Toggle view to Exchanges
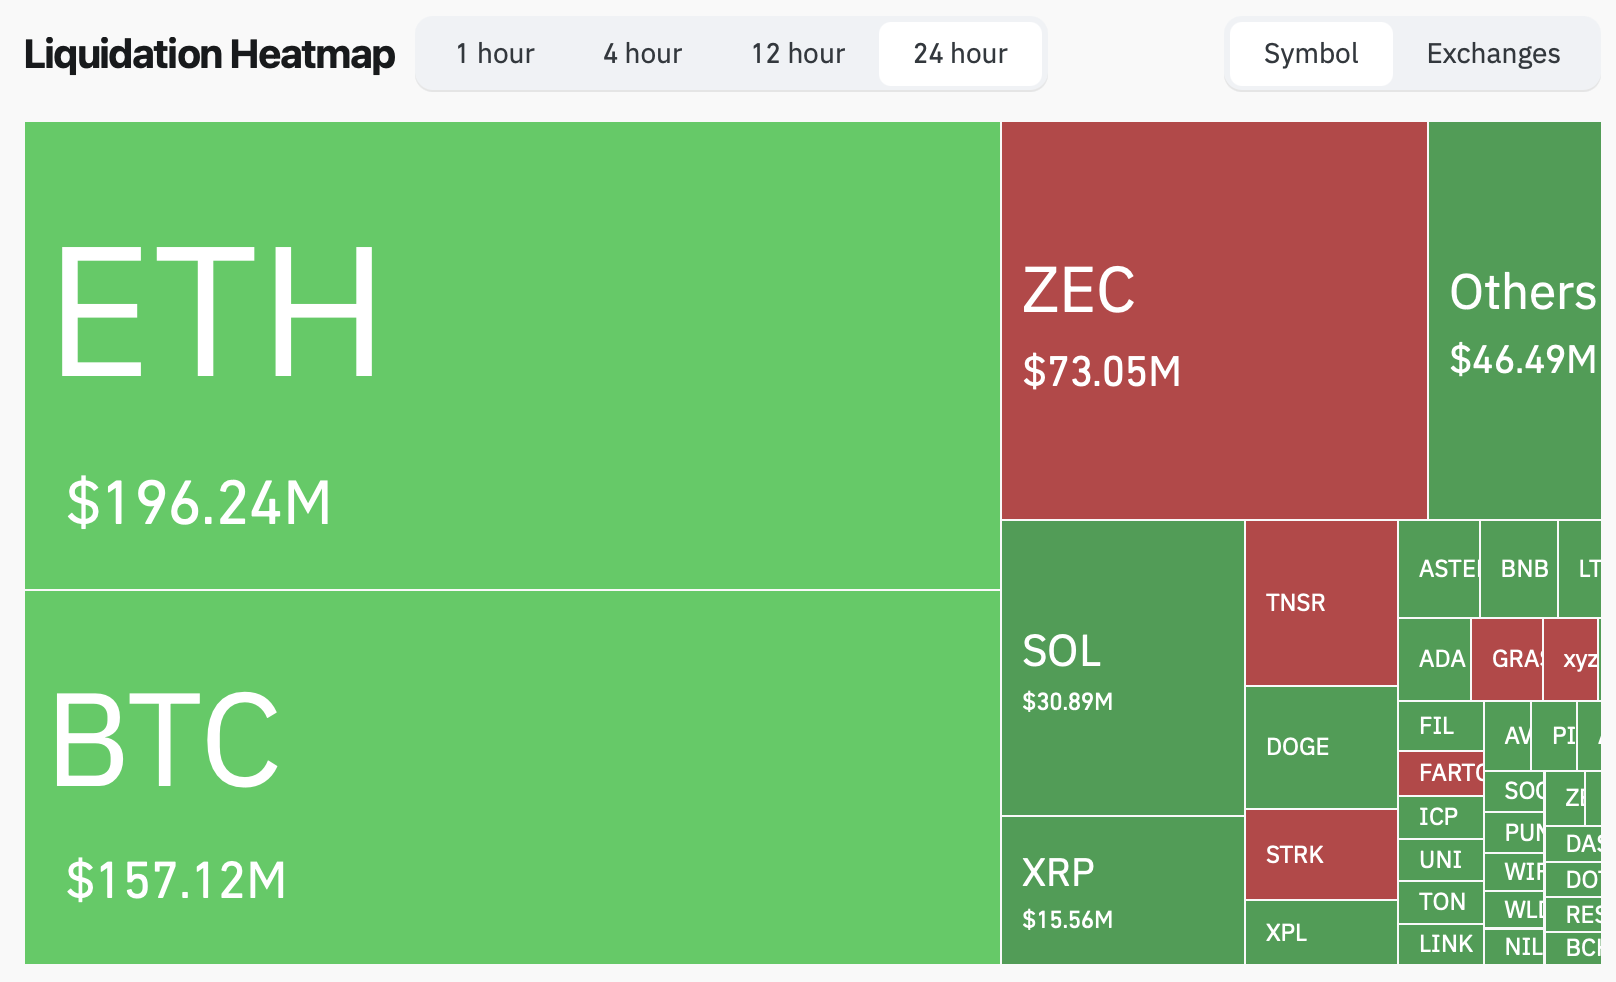 tap(1493, 54)
